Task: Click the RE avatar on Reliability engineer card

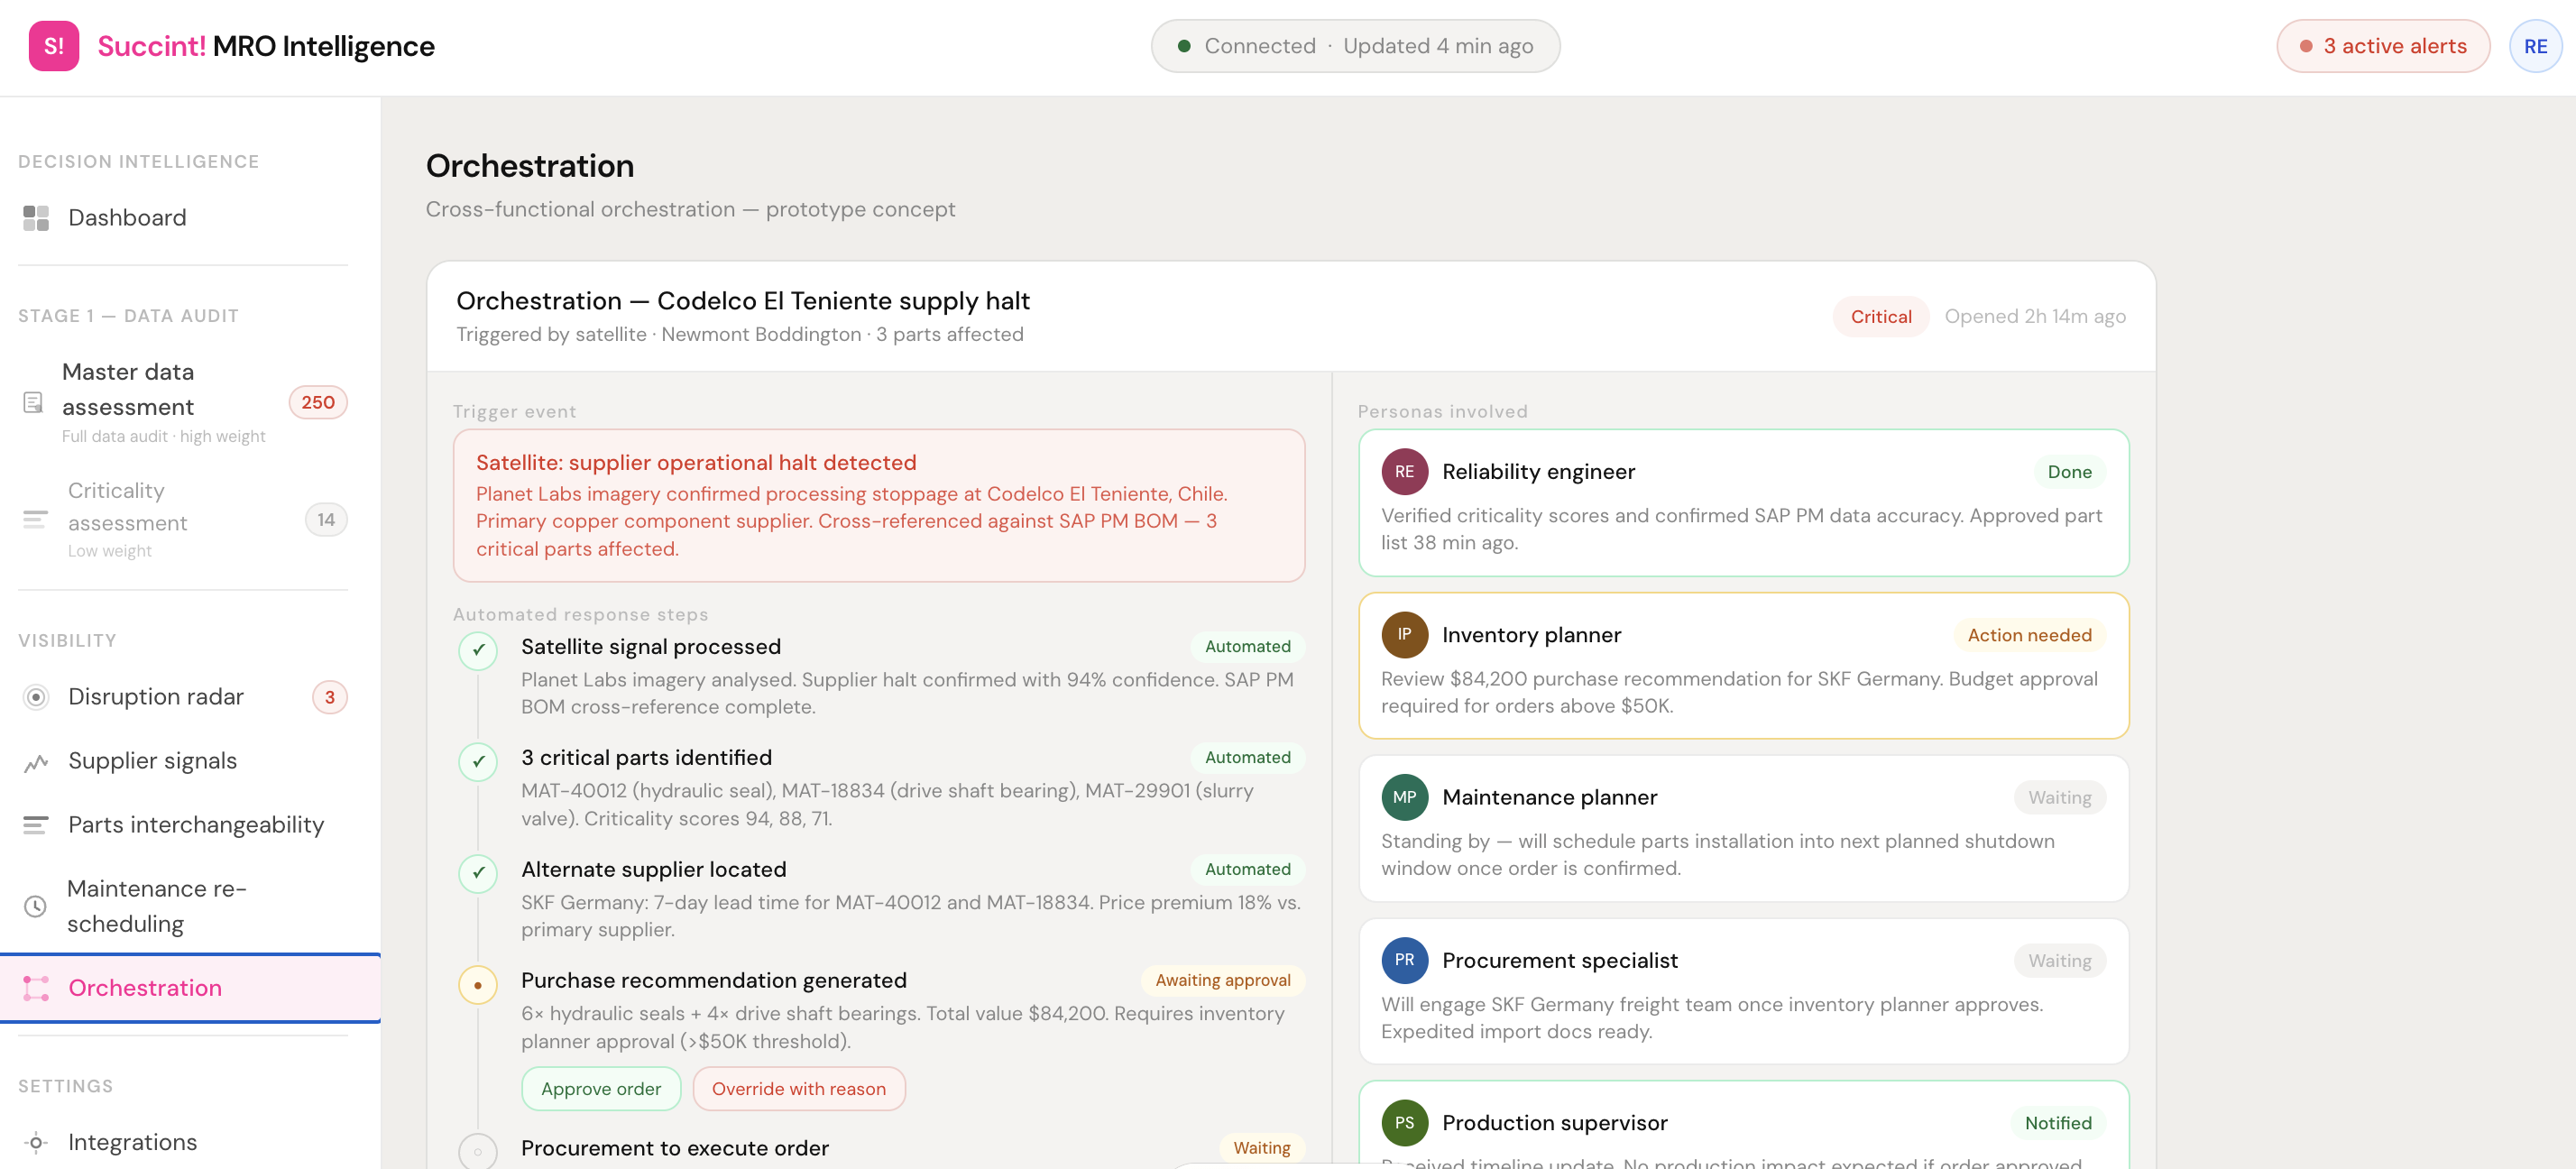Action: click(1404, 472)
